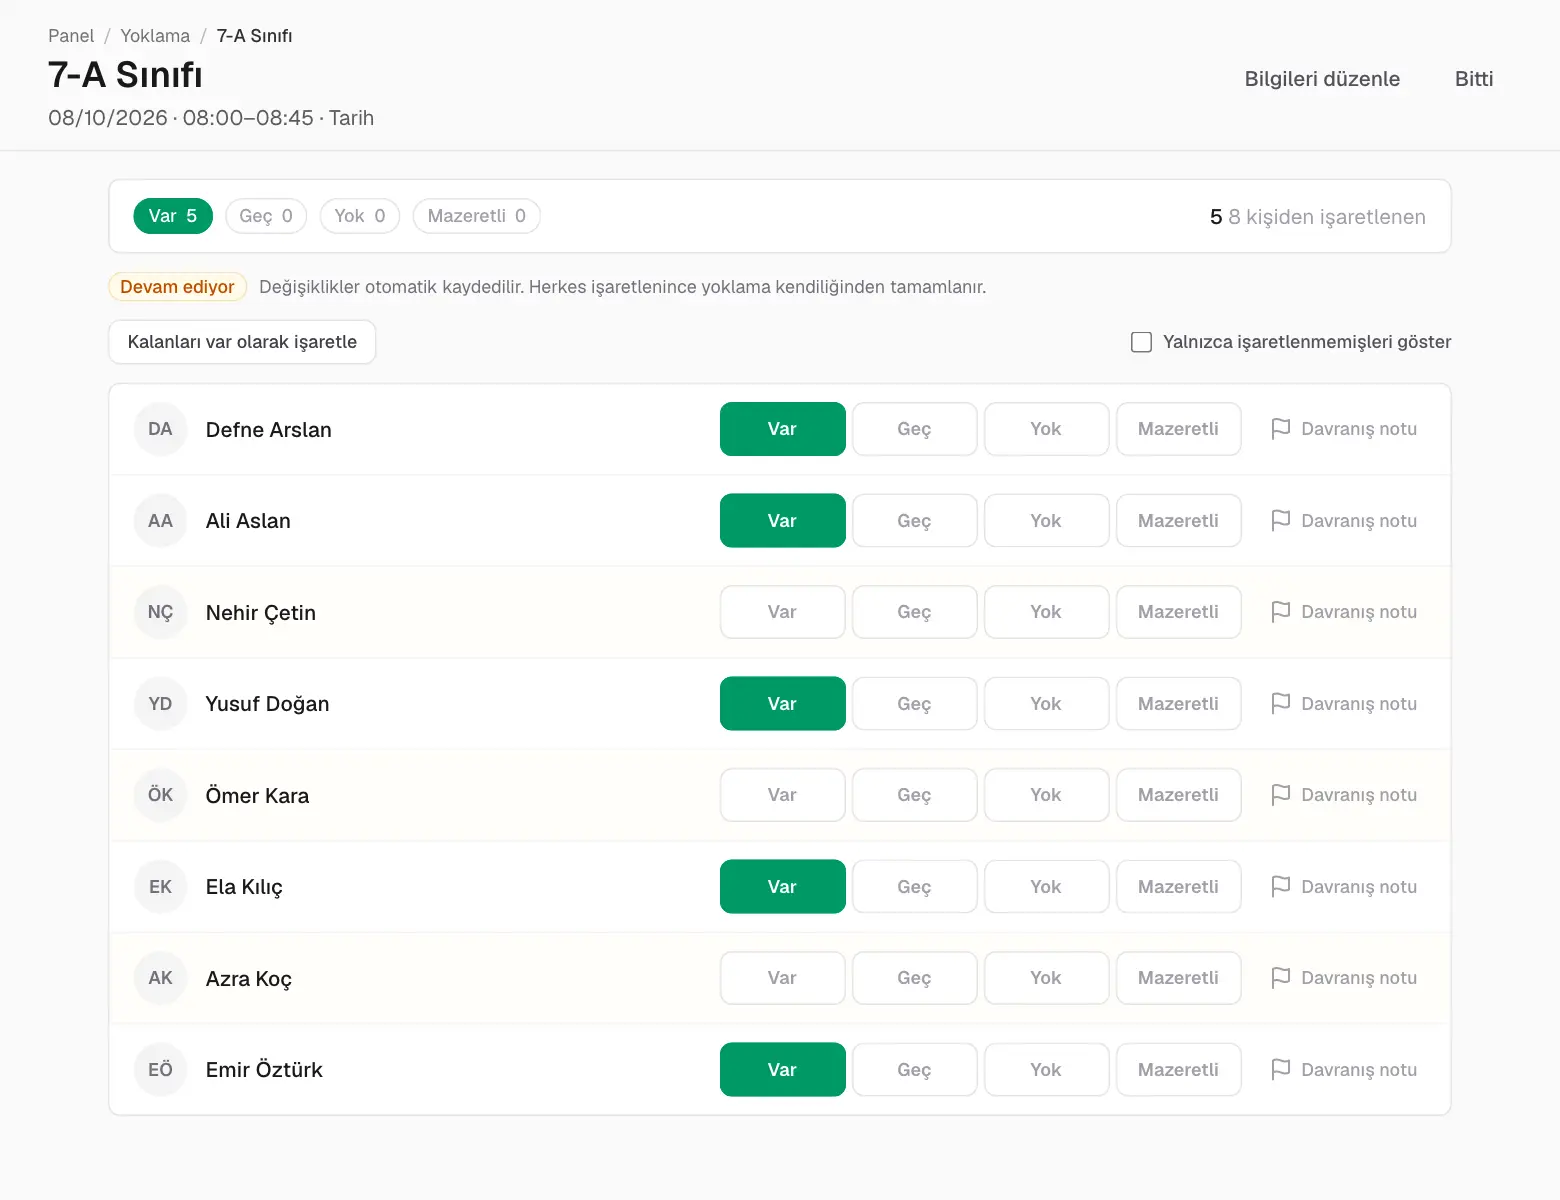Image resolution: width=1560 pixels, height=1200 pixels.
Task: Enable Yalnızca işaretlenmemişleri göster checkbox
Action: (x=1141, y=342)
